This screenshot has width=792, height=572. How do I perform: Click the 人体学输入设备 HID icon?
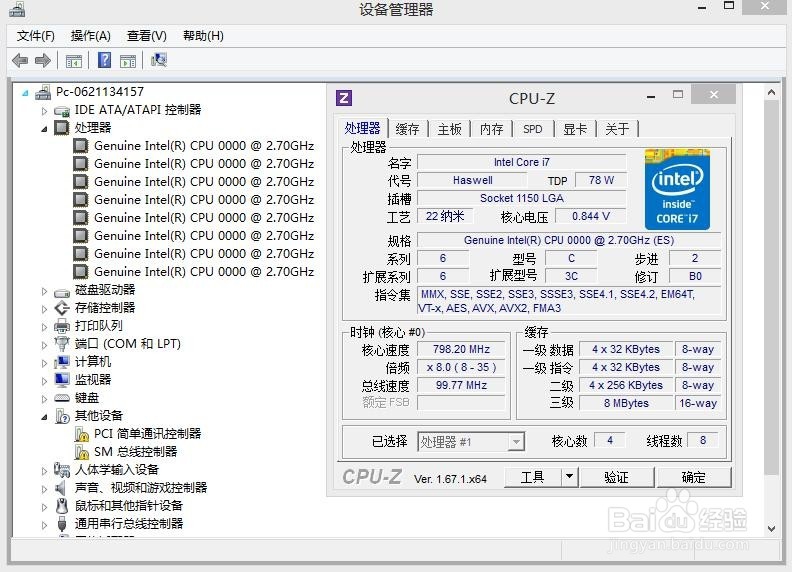point(62,470)
